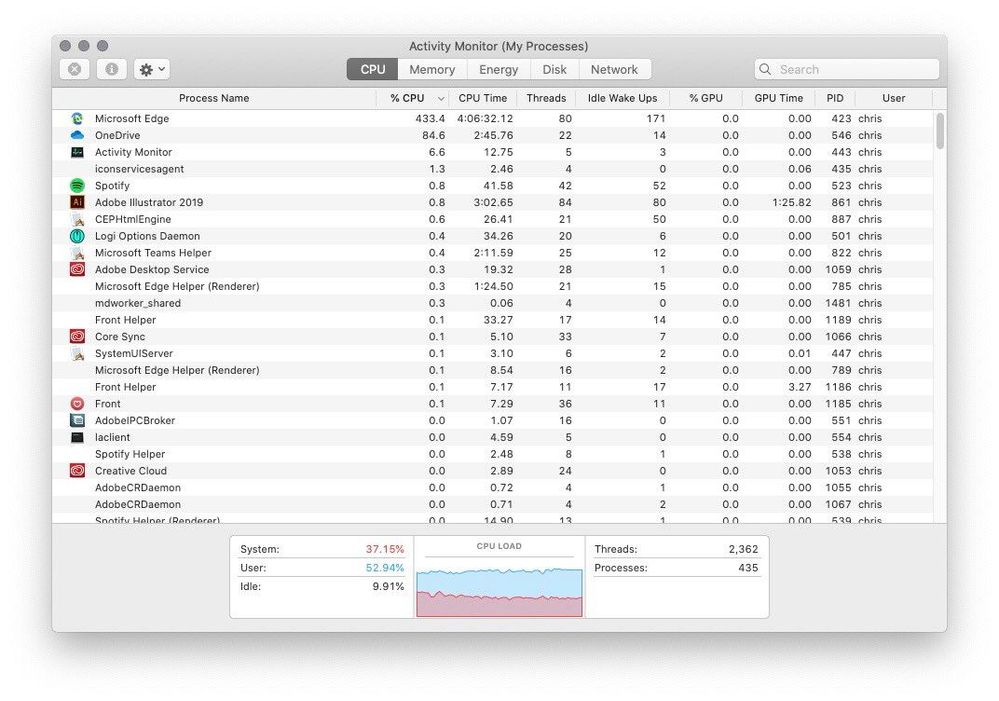Select the Front Helper row with PID 1186
Screen dimensions: 999x701
click(x=492, y=387)
